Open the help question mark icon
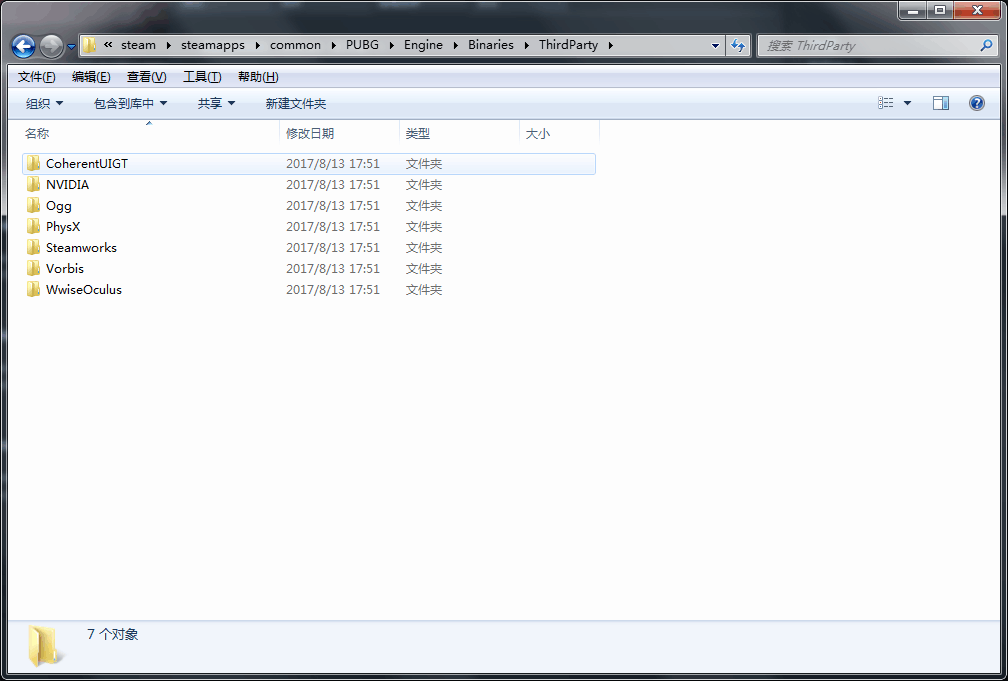The image size is (1008, 681). tap(976, 103)
